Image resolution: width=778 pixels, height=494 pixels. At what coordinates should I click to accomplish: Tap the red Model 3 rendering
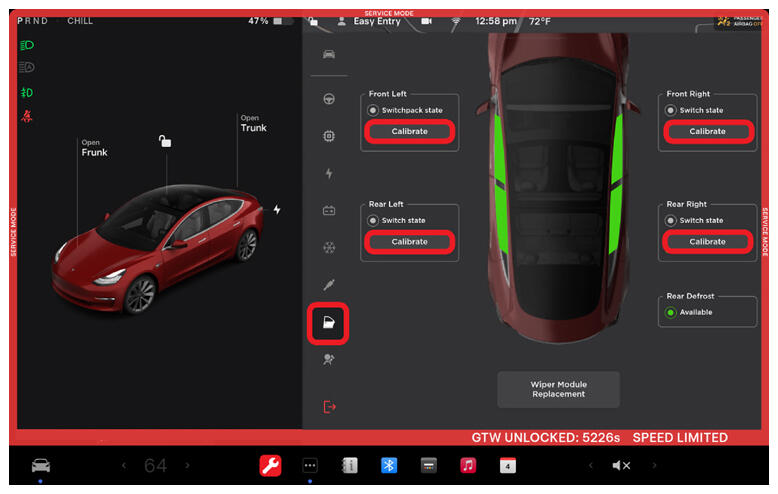point(158,248)
